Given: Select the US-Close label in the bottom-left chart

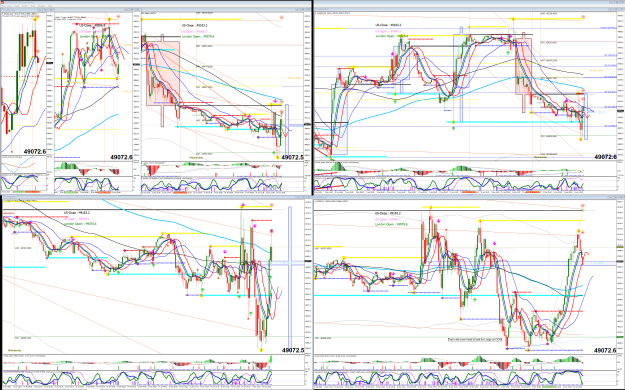Looking at the screenshot, I should pyautogui.click(x=77, y=213).
